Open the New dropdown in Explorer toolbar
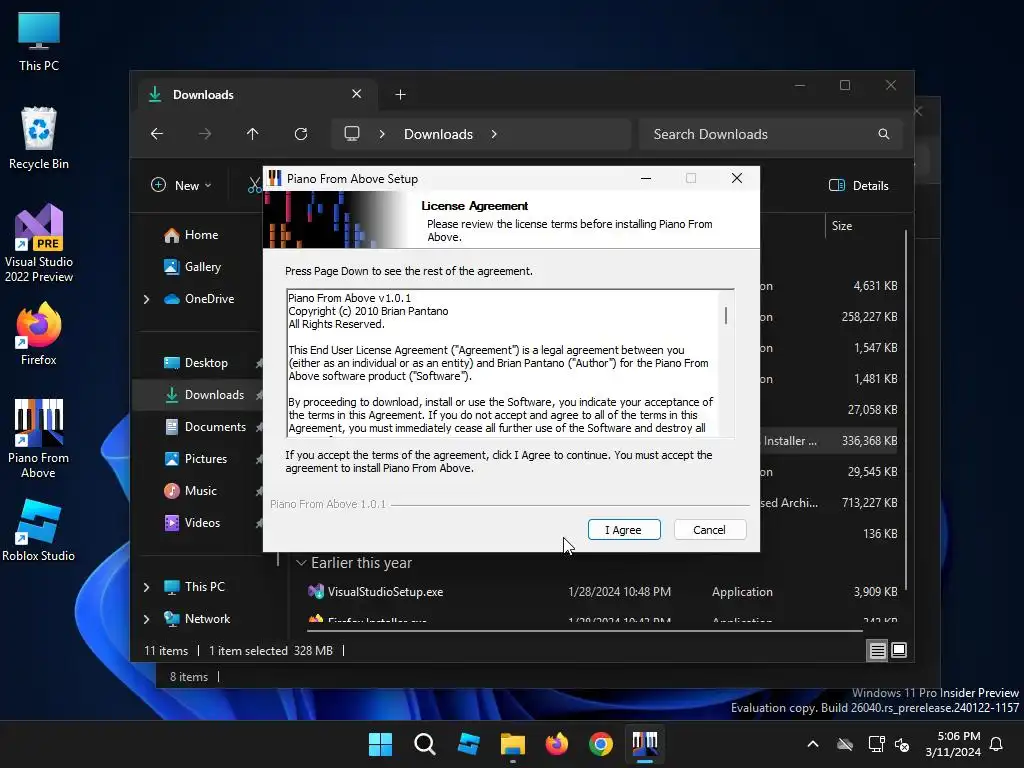 [x=181, y=185]
